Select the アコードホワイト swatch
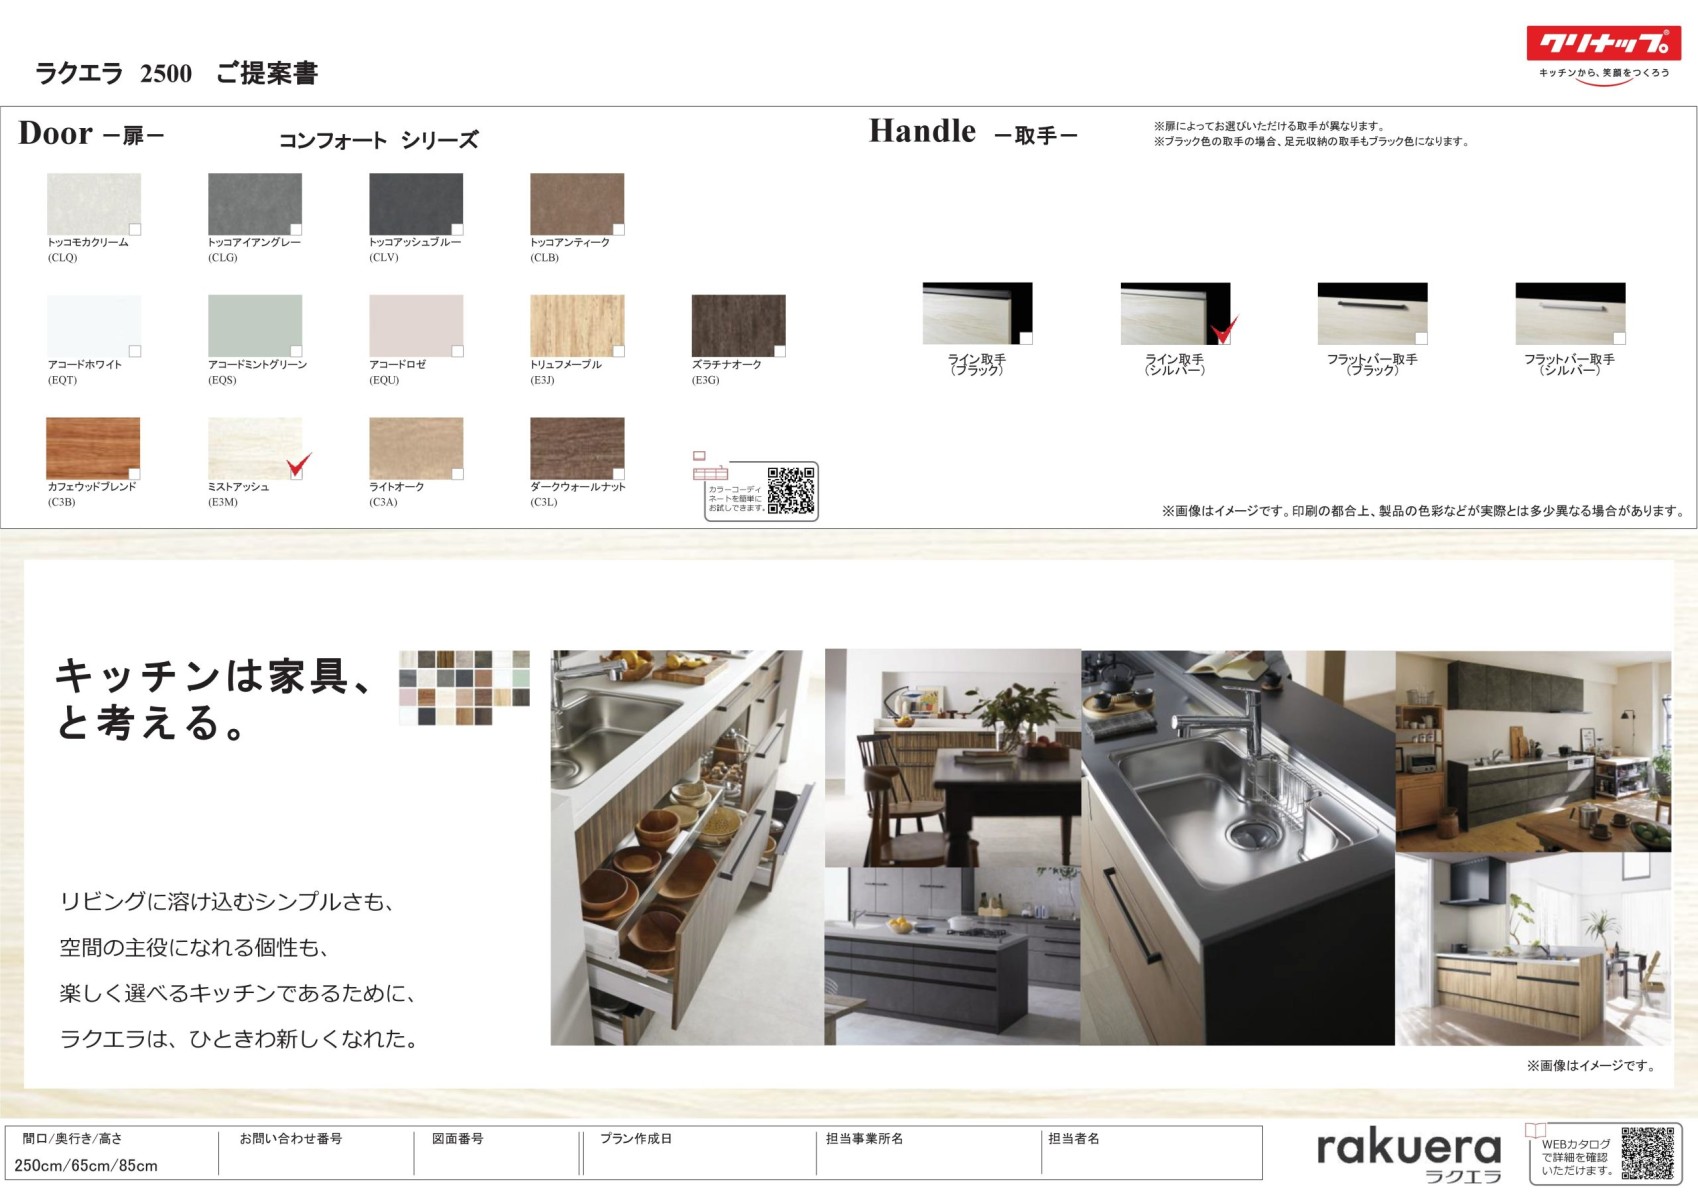 [93, 326]
